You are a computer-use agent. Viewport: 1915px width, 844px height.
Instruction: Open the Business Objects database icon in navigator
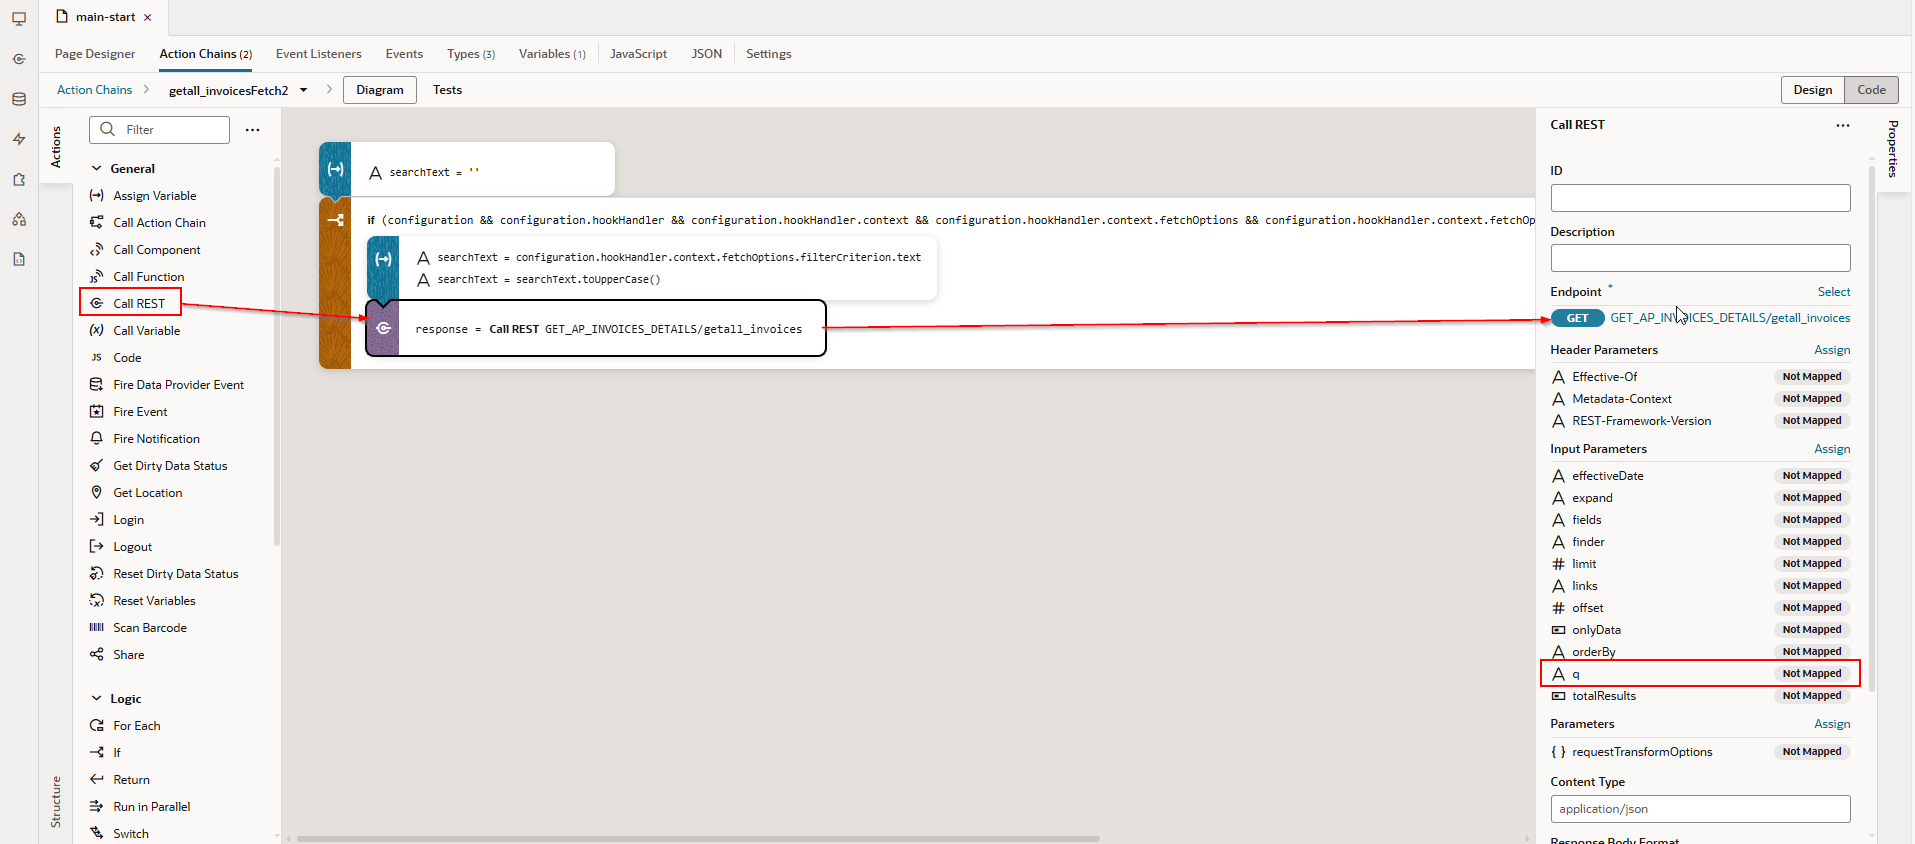(19, 99)
